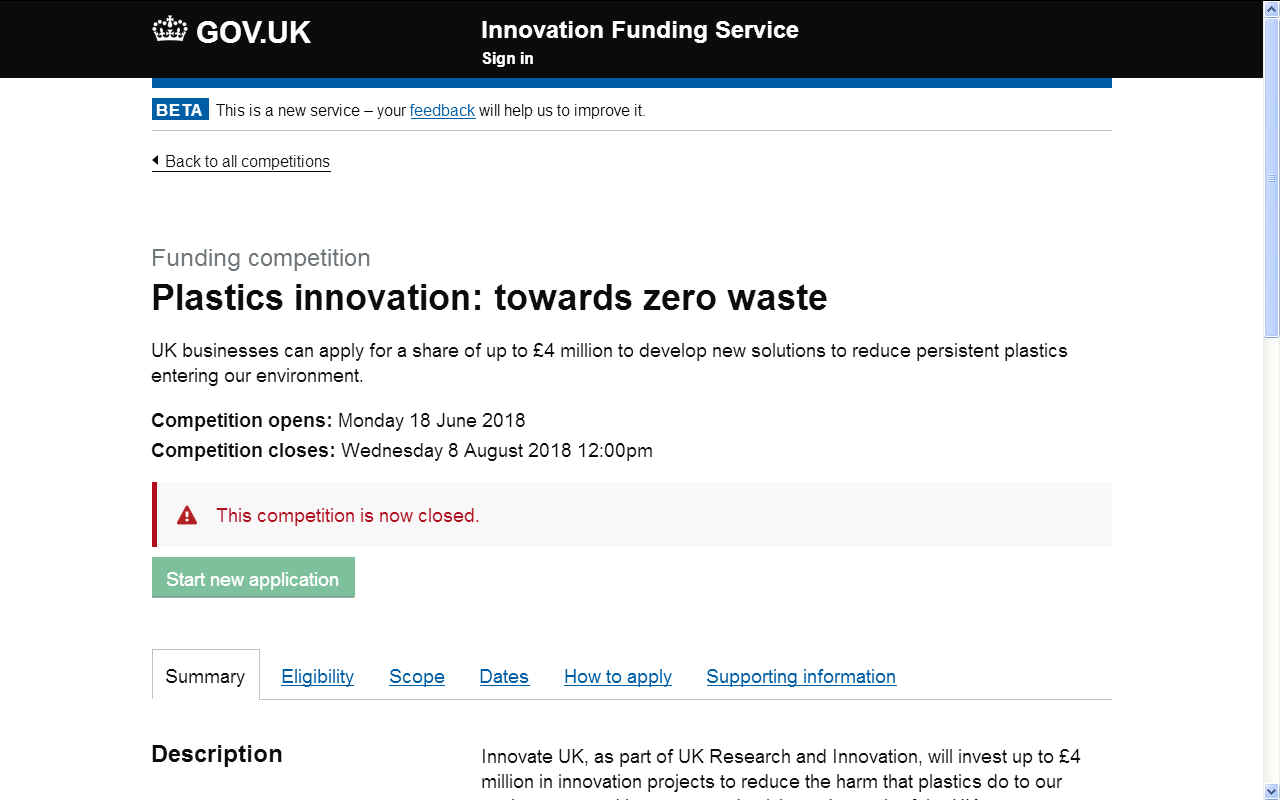
Task: Switch to the Scope tab
Action: point(417,676)
